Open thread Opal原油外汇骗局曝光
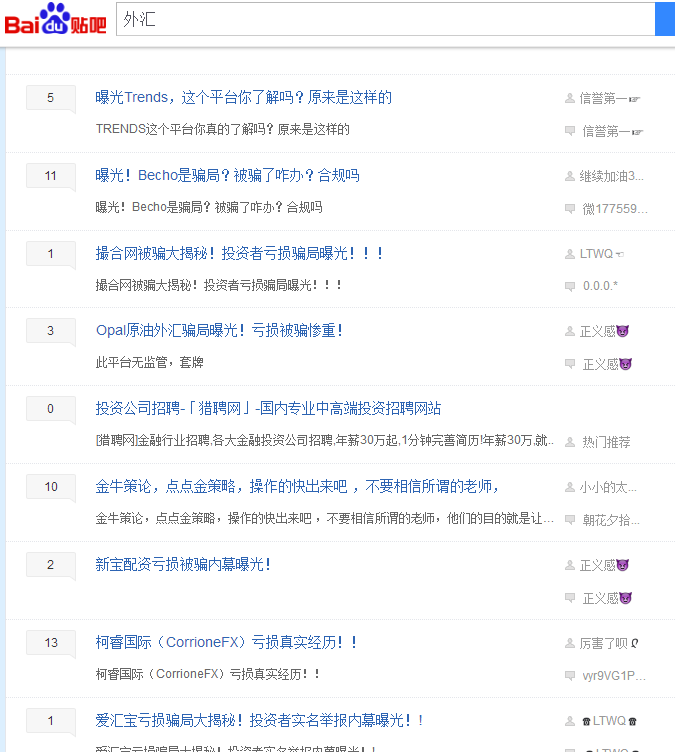675x752 pixels. click(219, 330)
